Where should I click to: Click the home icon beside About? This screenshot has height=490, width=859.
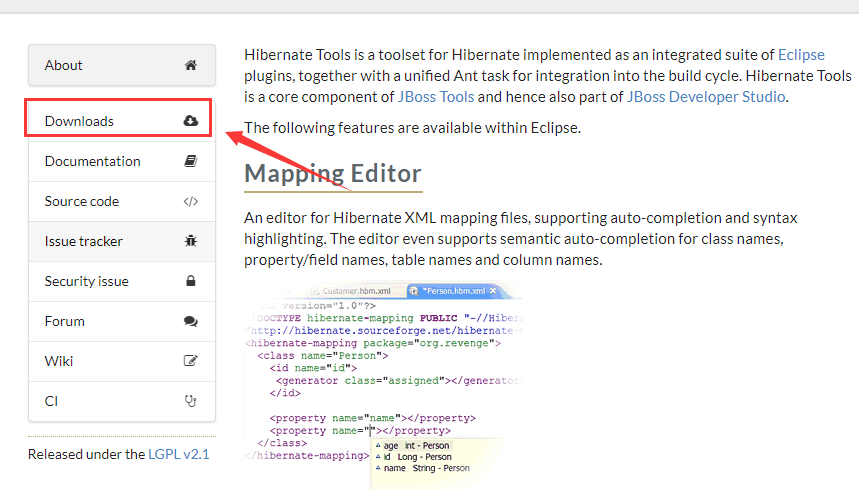(191, 65)
